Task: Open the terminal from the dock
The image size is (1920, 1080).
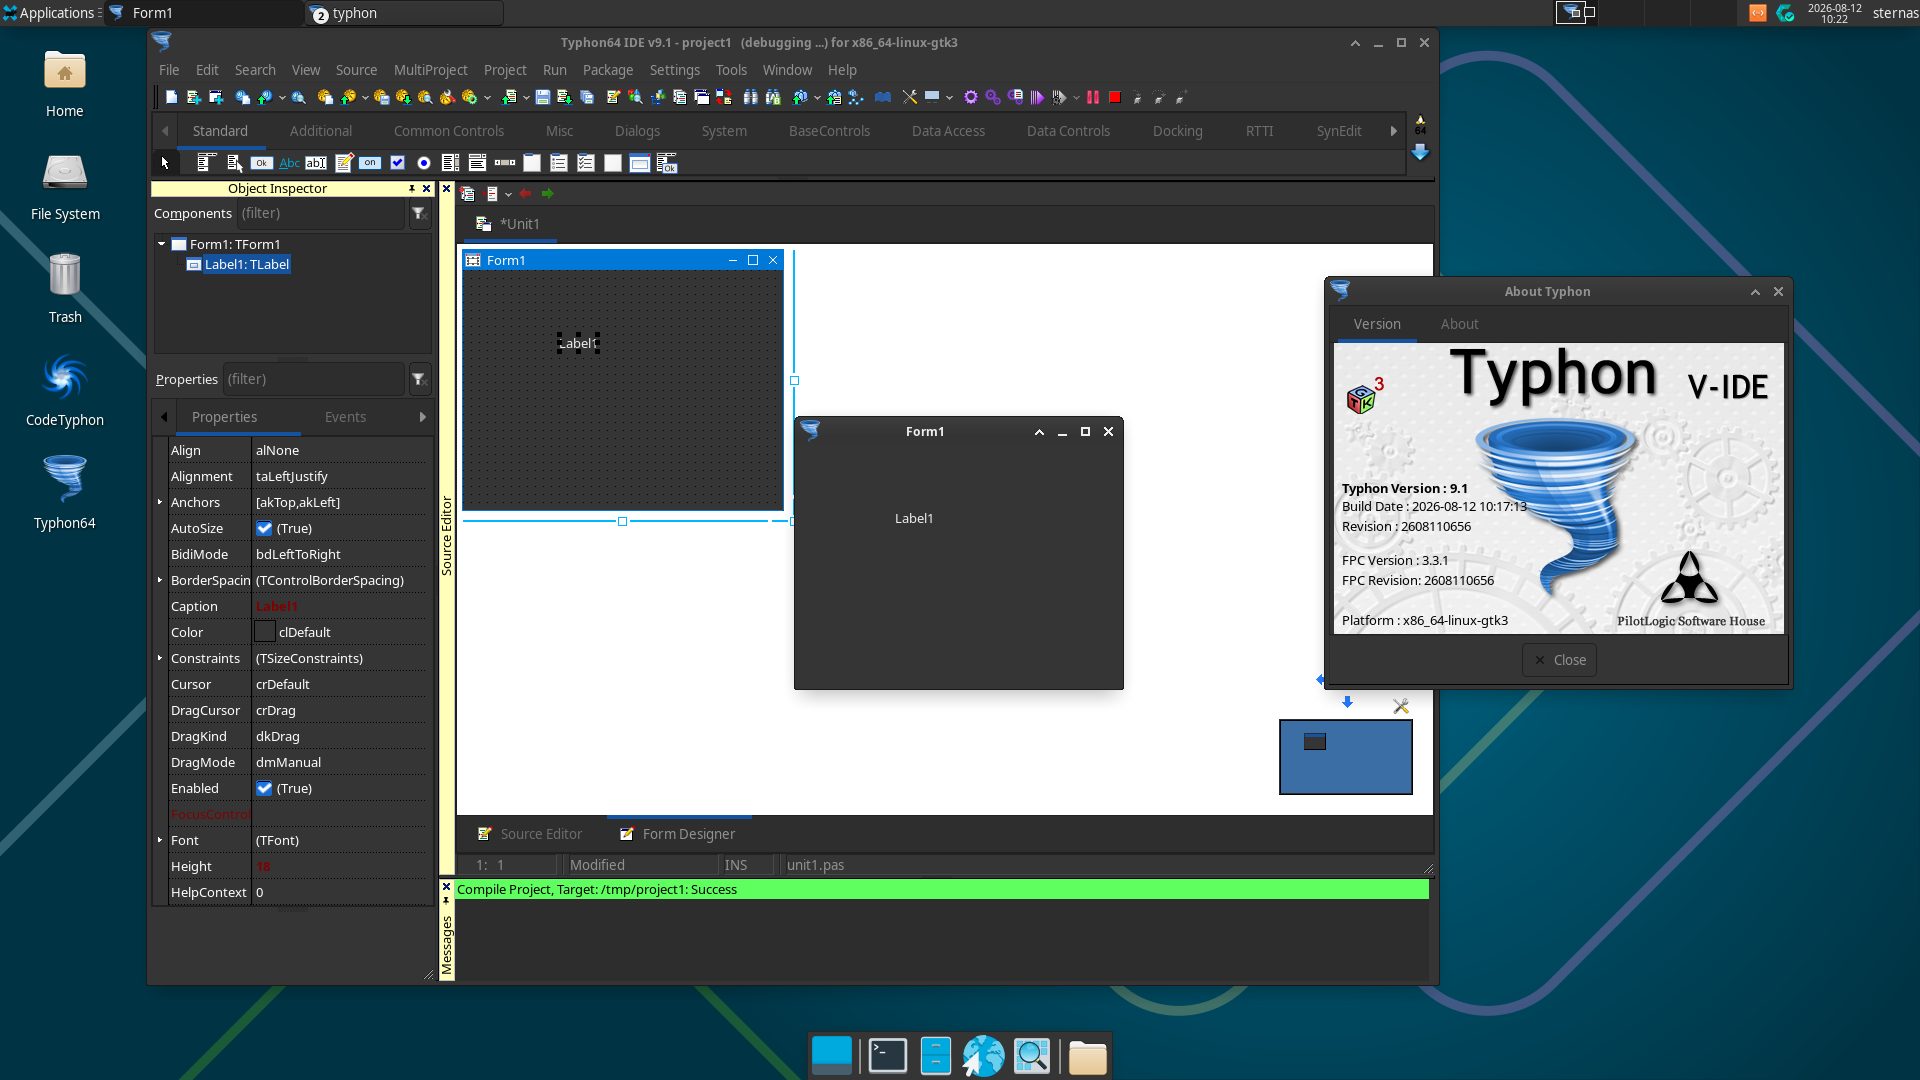Action: tap(888, 1056)
